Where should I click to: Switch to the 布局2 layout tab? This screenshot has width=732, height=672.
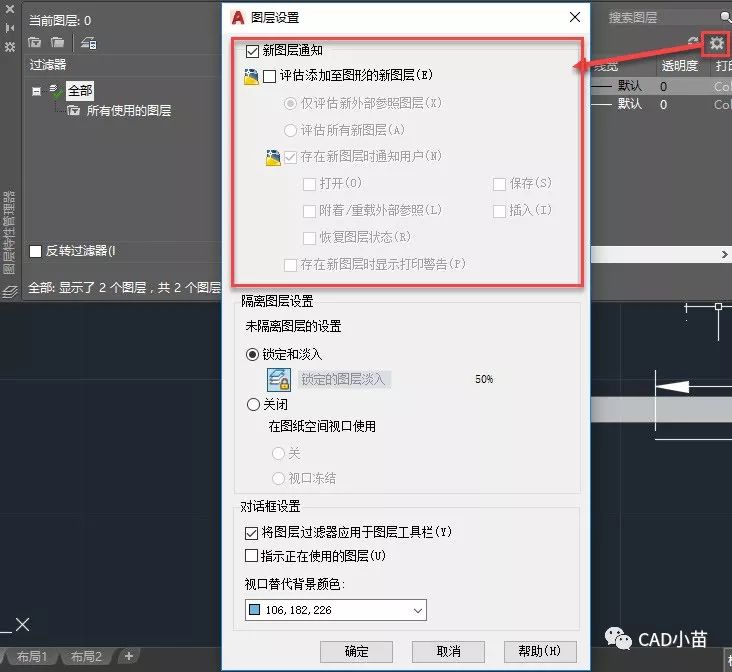(x=84, y=657)
